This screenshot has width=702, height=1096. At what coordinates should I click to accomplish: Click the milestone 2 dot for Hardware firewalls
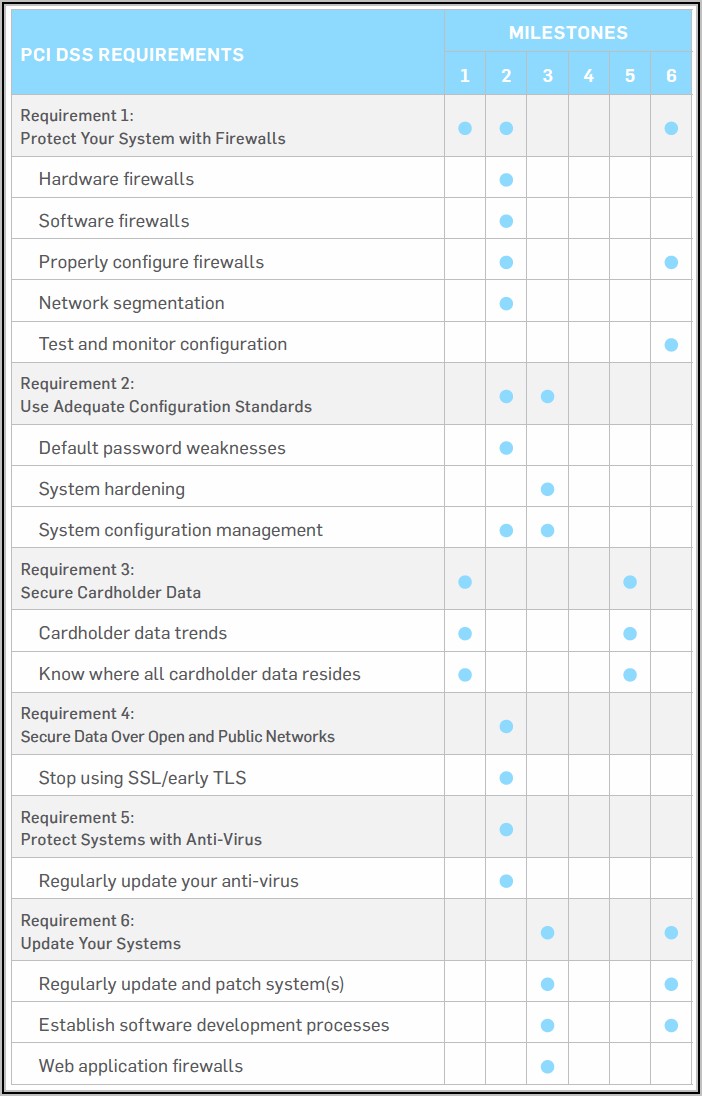(x=506, y=180)
